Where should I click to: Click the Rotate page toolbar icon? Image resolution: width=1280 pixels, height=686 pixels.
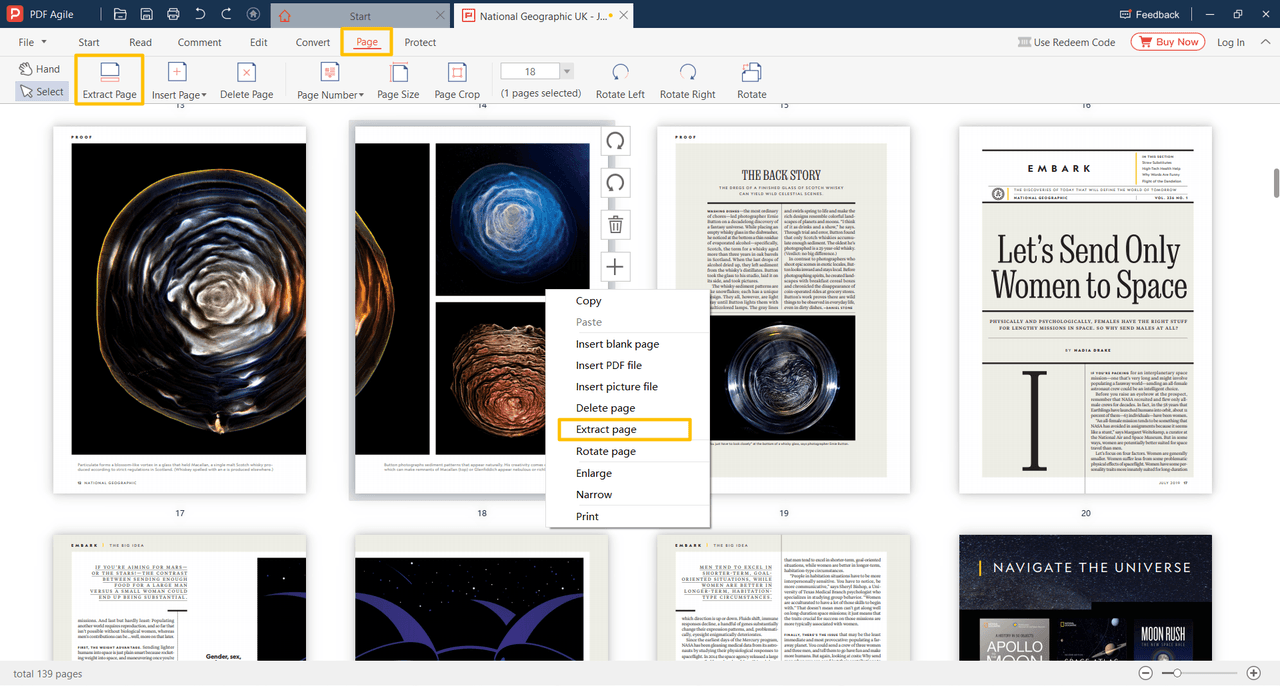752,80
